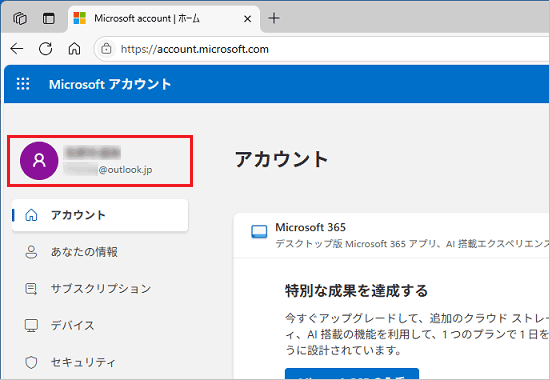
Task: Toggle the vertical tabs icon
Action: coord(48,18)
